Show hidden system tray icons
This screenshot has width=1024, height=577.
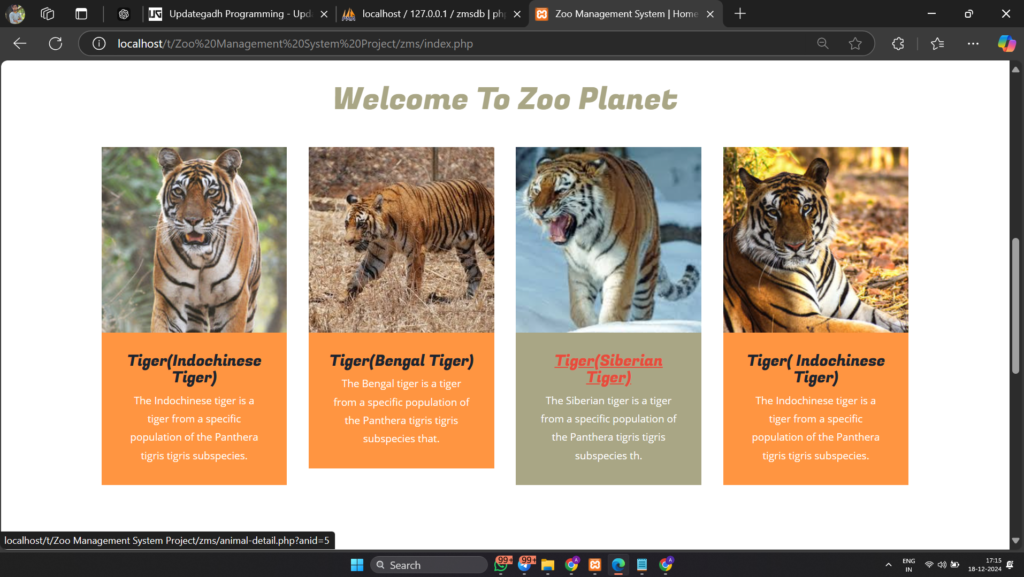888,565
